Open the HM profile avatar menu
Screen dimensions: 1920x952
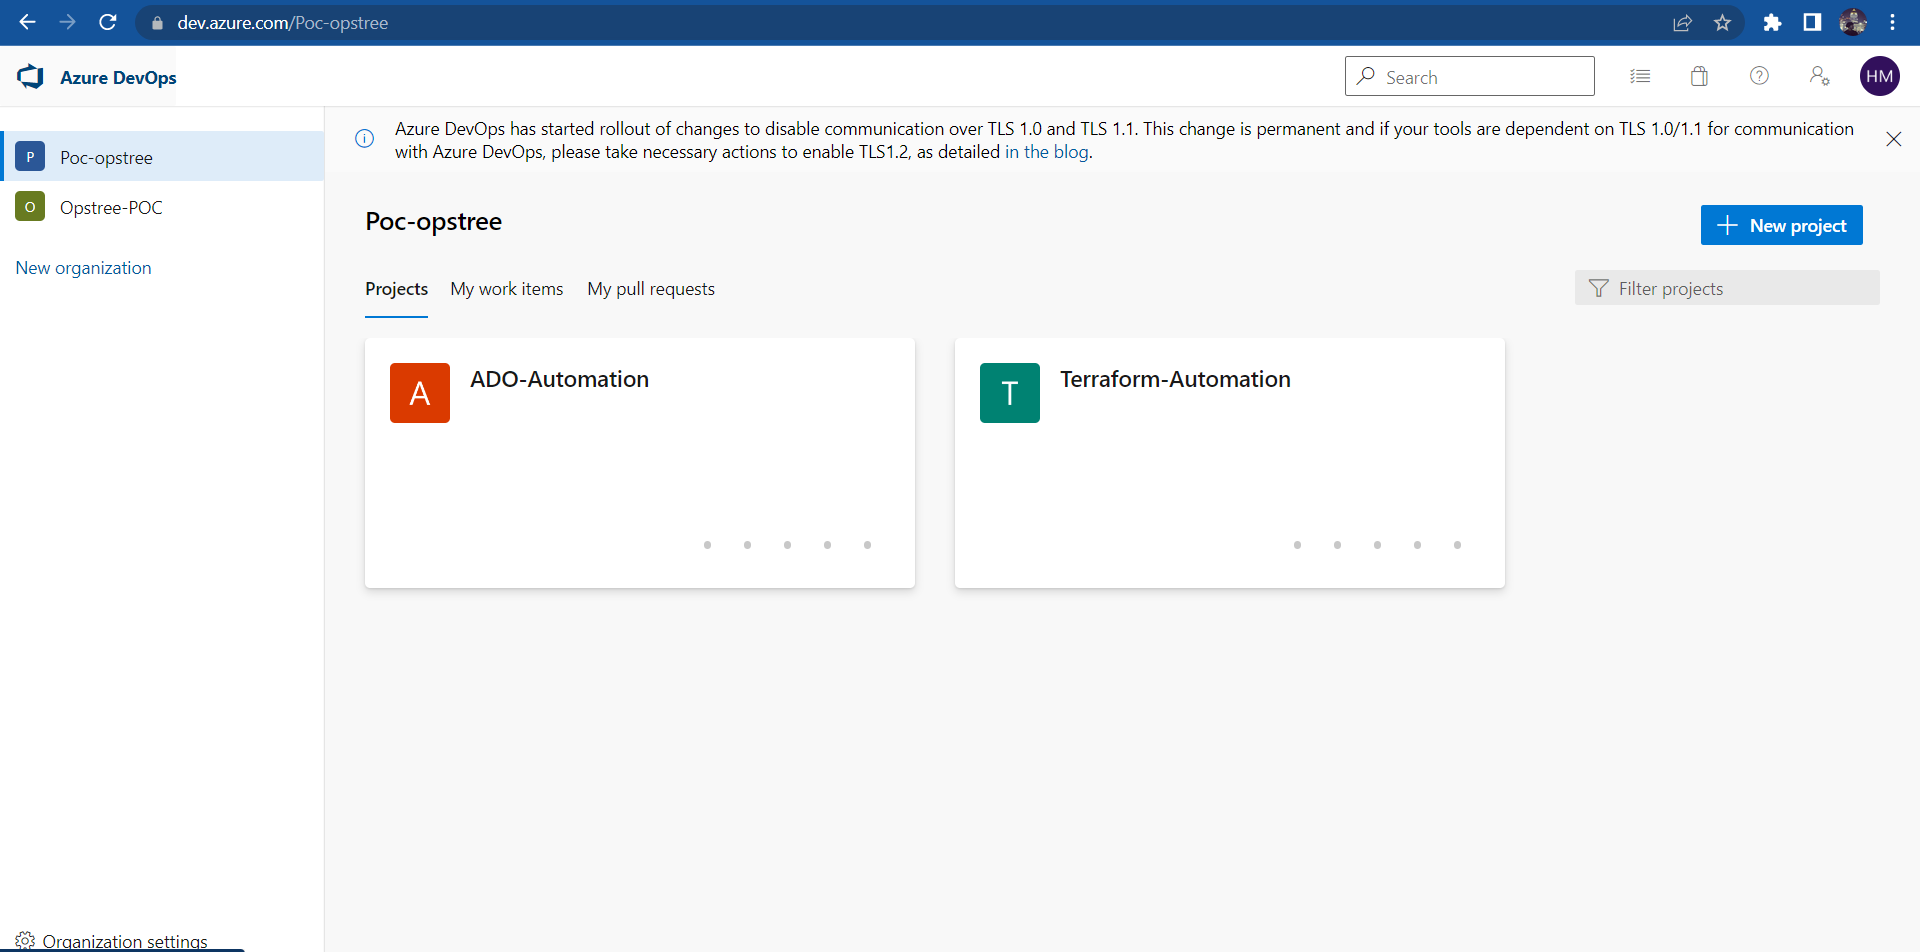1880,76
